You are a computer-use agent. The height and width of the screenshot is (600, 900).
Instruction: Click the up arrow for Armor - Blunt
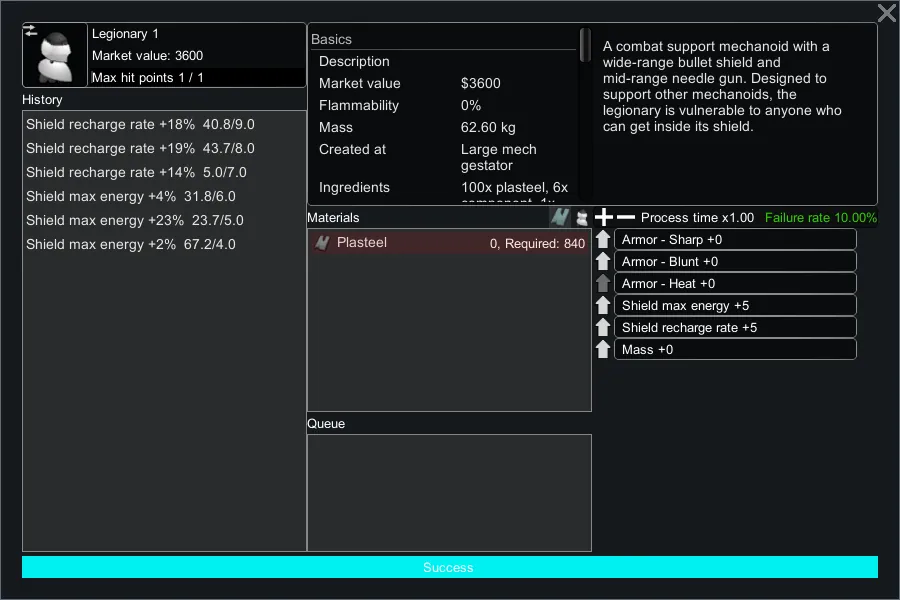603,262
